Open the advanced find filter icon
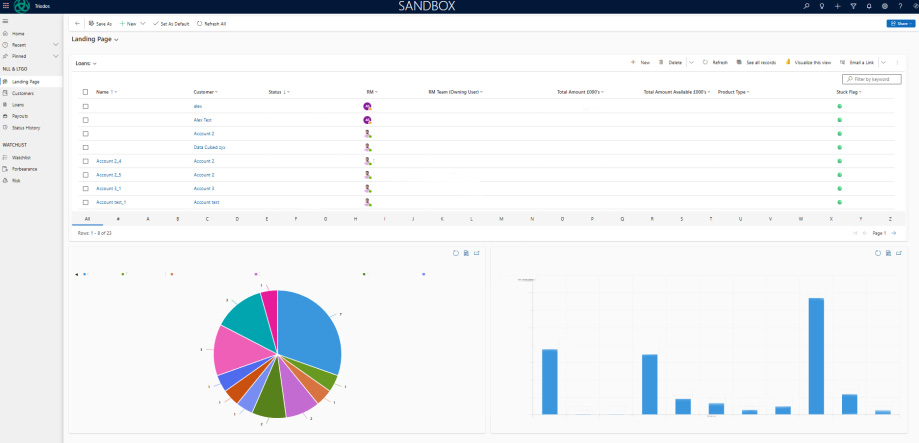Screen dimensions: 919x443 point(853,6)
